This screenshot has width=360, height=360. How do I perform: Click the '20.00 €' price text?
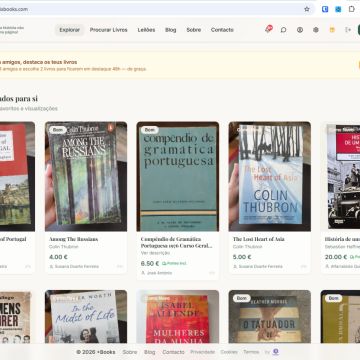point(336,257)
